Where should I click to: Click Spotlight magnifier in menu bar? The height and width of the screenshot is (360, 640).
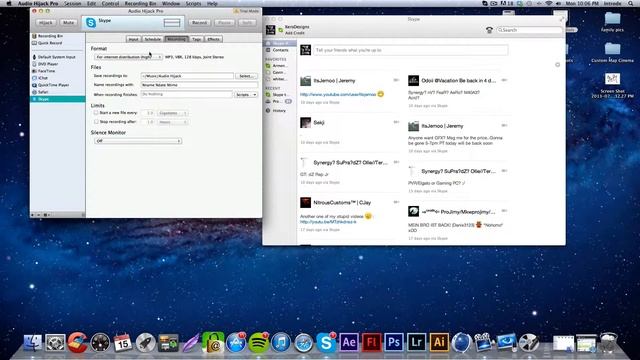[x=631, y=3]
